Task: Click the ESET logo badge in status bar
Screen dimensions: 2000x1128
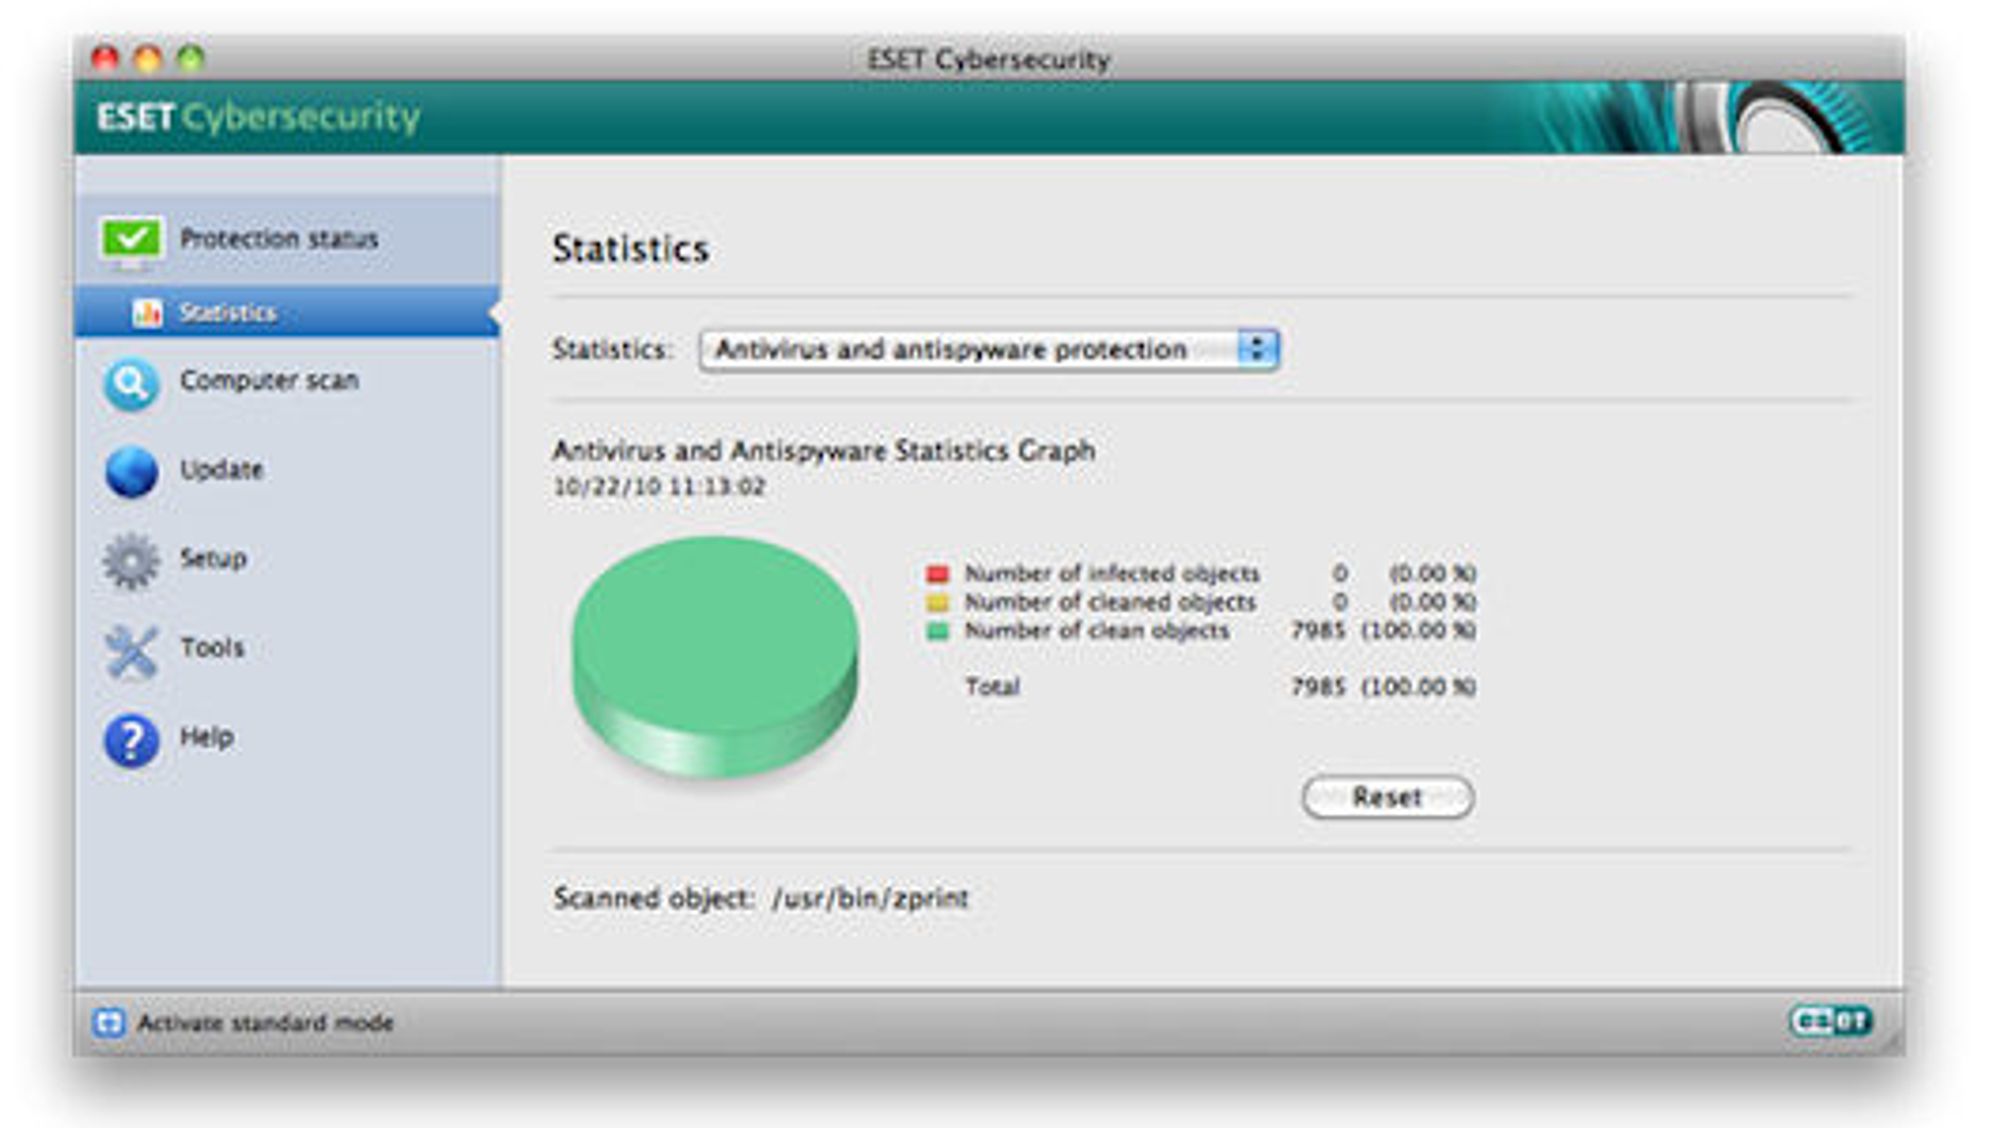Action: [x=1830, y=1021]
